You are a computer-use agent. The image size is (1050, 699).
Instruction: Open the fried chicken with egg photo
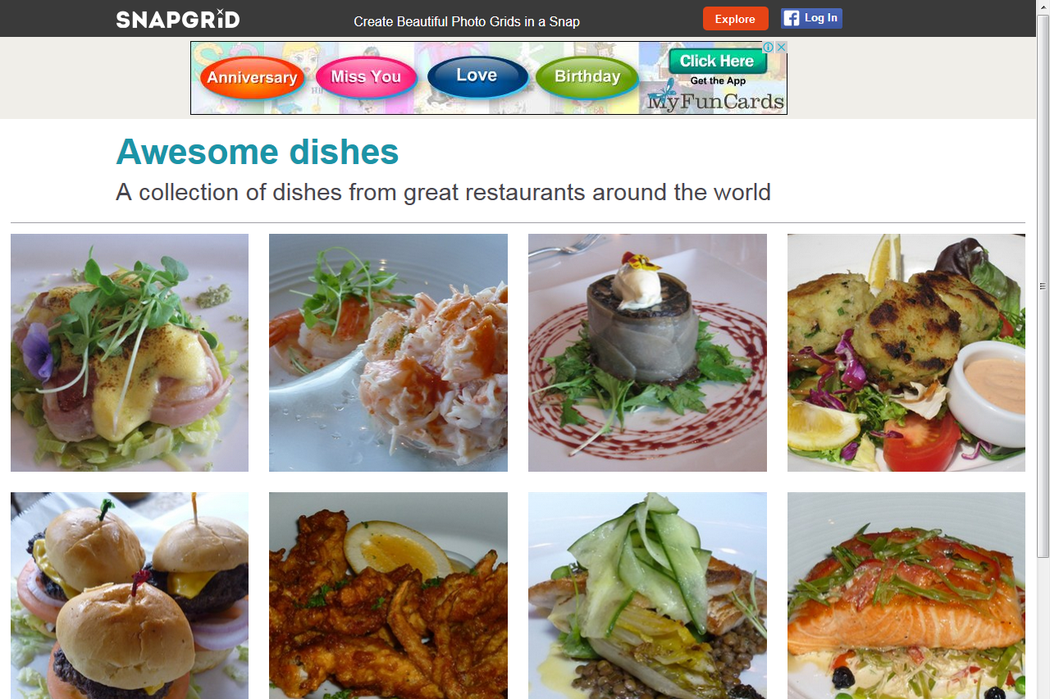pos(388,596)
